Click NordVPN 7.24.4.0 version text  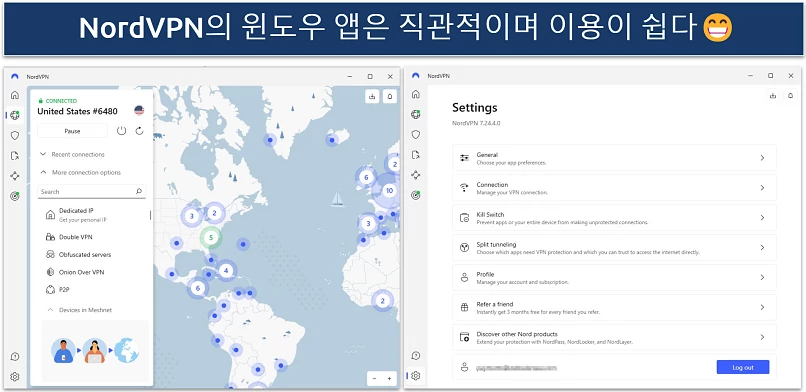tap(475, 123)
